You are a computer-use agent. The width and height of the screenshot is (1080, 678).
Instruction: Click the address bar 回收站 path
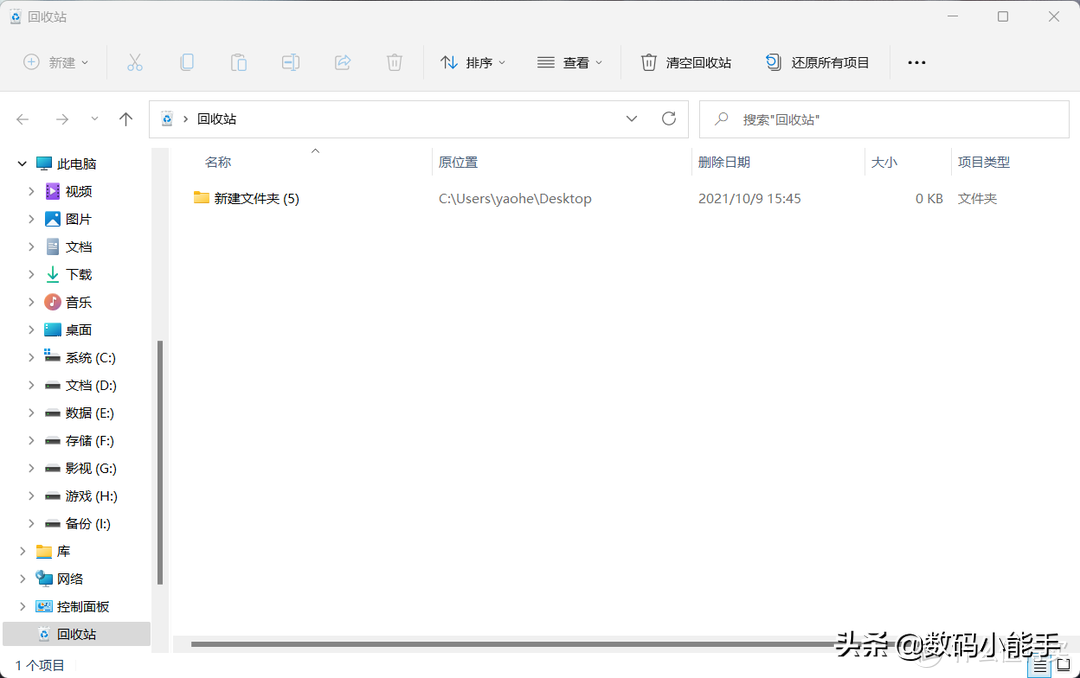(x=217, y=119)
